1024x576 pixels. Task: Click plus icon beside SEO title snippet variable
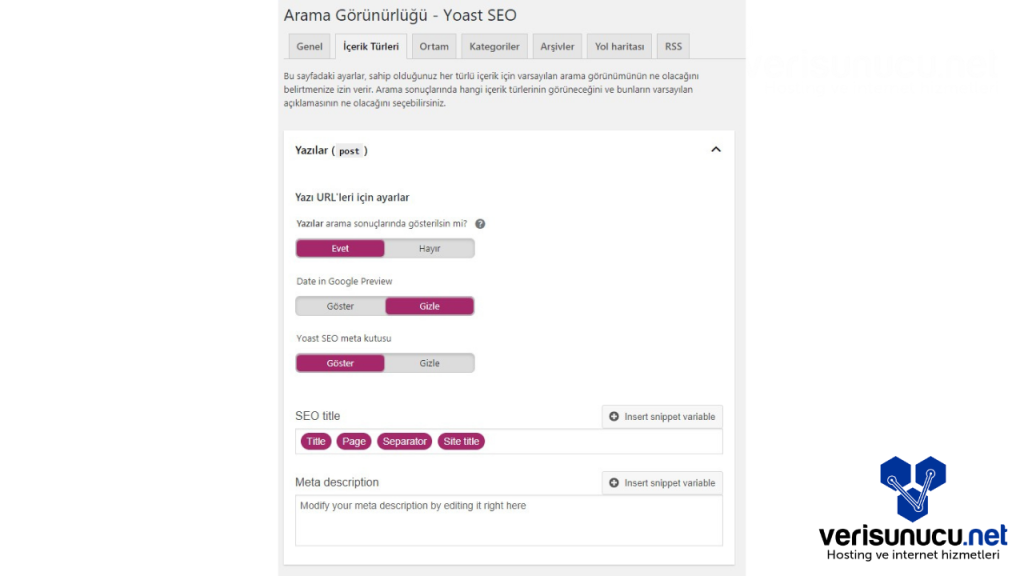click(614, 417)
